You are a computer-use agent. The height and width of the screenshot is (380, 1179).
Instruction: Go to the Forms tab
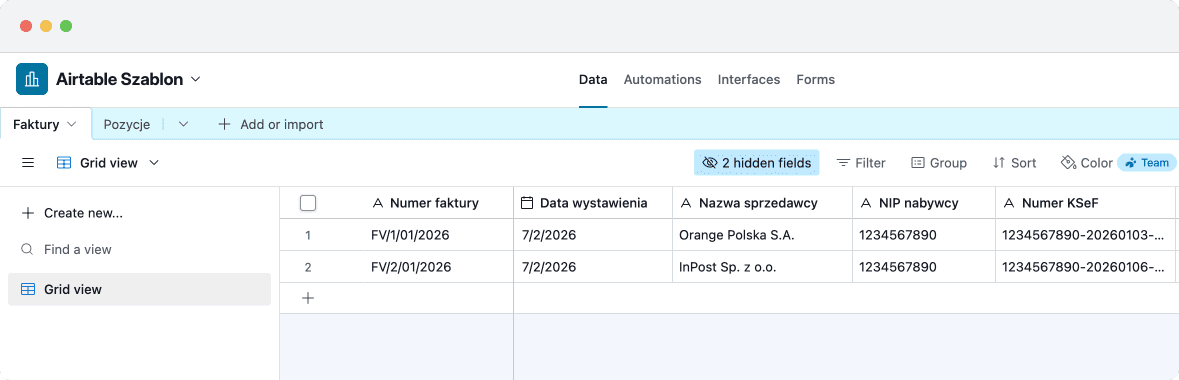(x=816, y=79)
